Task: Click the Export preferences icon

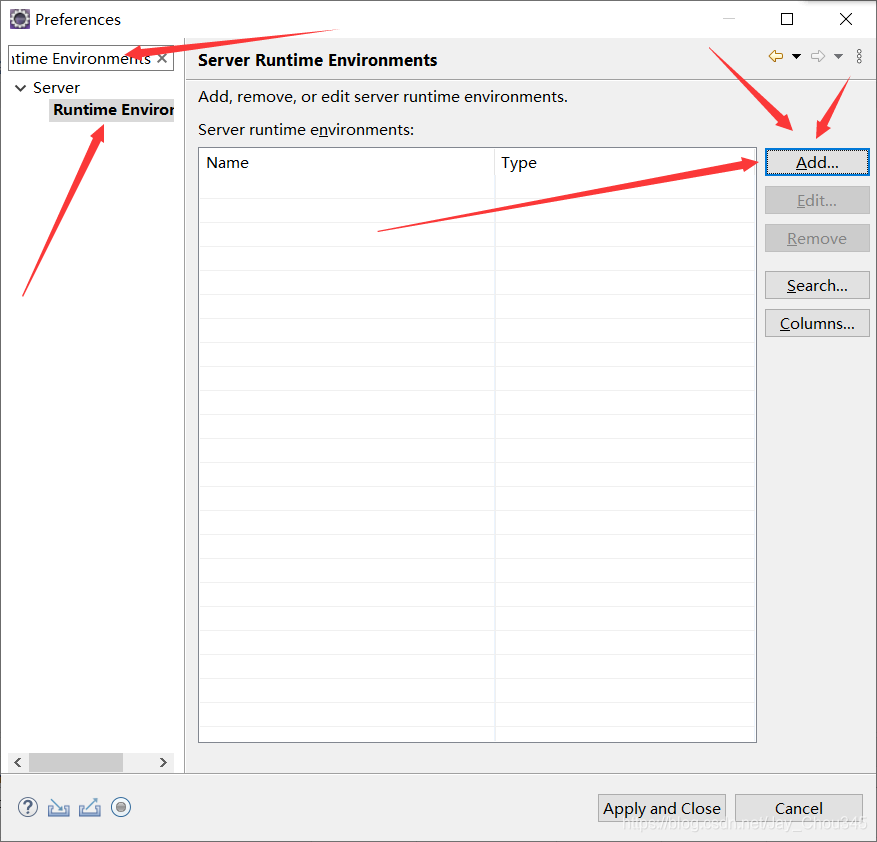Action: pos(89,807)
